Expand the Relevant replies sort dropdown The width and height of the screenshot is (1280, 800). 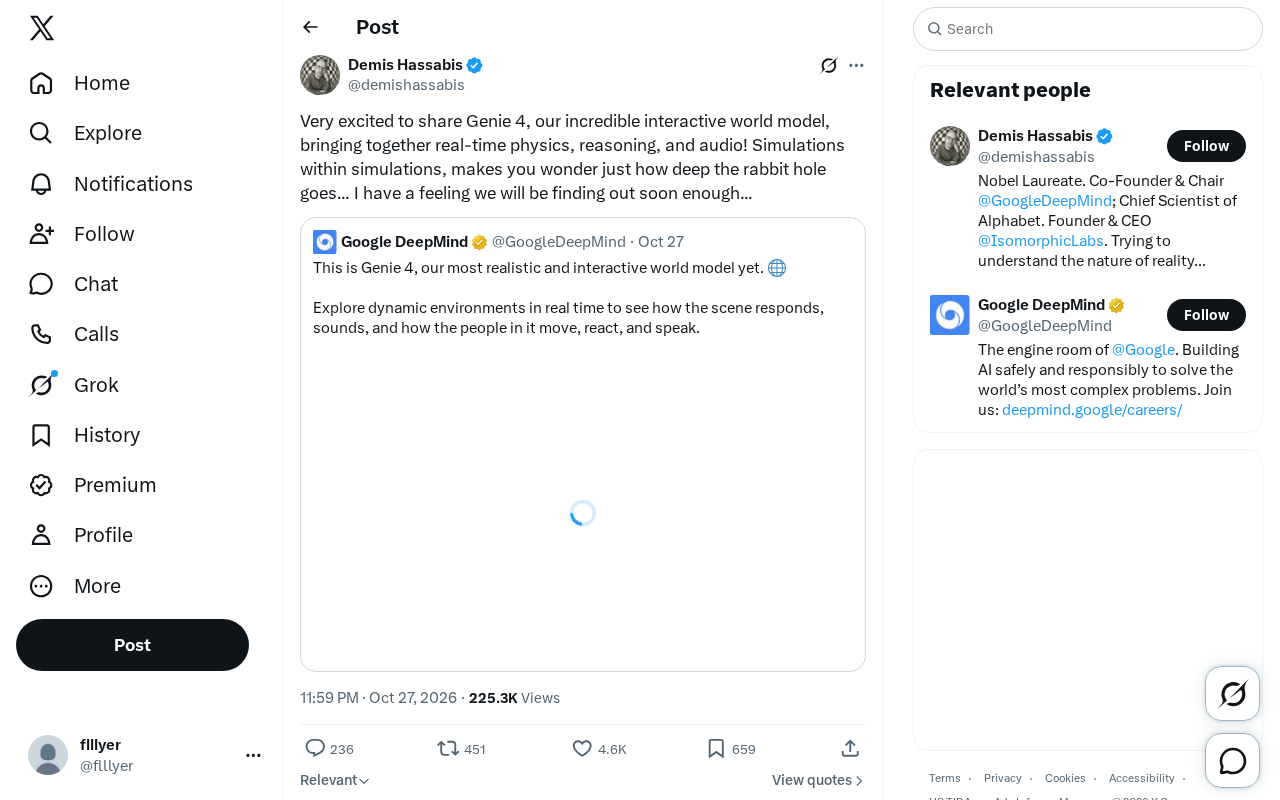pyautogui.click(x=335, y=780)
